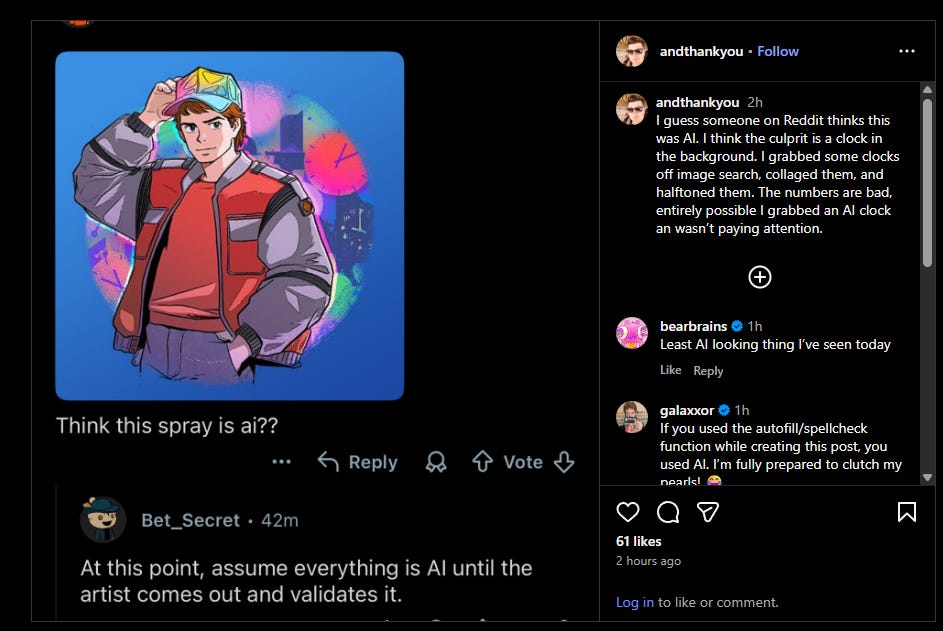943x631 pixels.
Task: Save the post using the bookmark icon
Action: coord(907,512)
